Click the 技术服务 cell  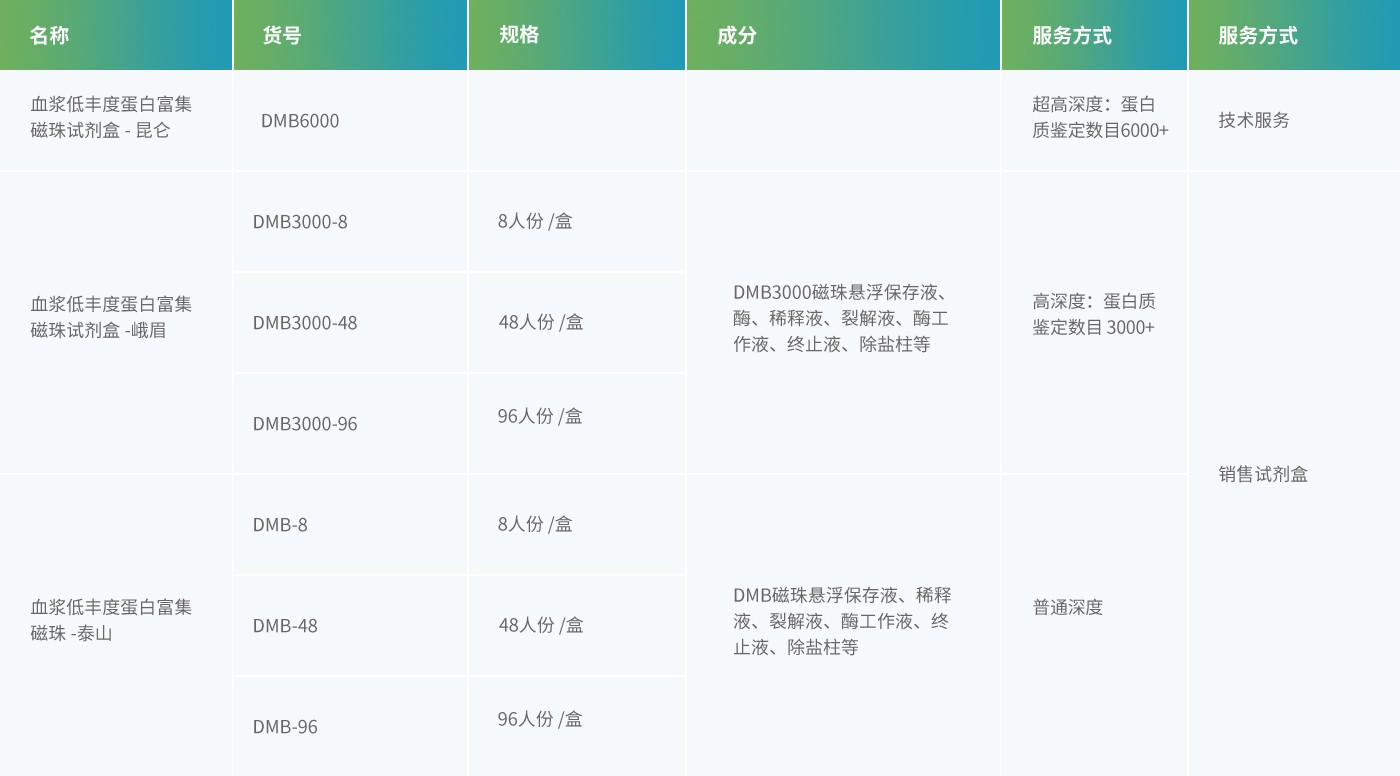point(1254,120)
